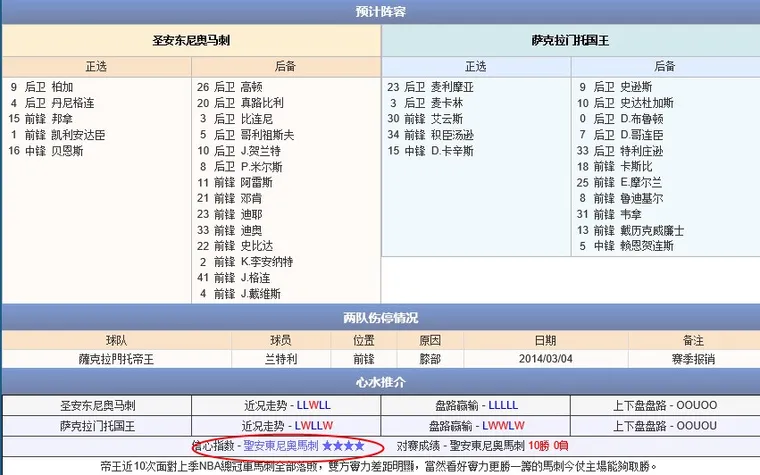
Task: Click bench player 8 后卫 P.米尔斯
Action: [x=240, y=167]
